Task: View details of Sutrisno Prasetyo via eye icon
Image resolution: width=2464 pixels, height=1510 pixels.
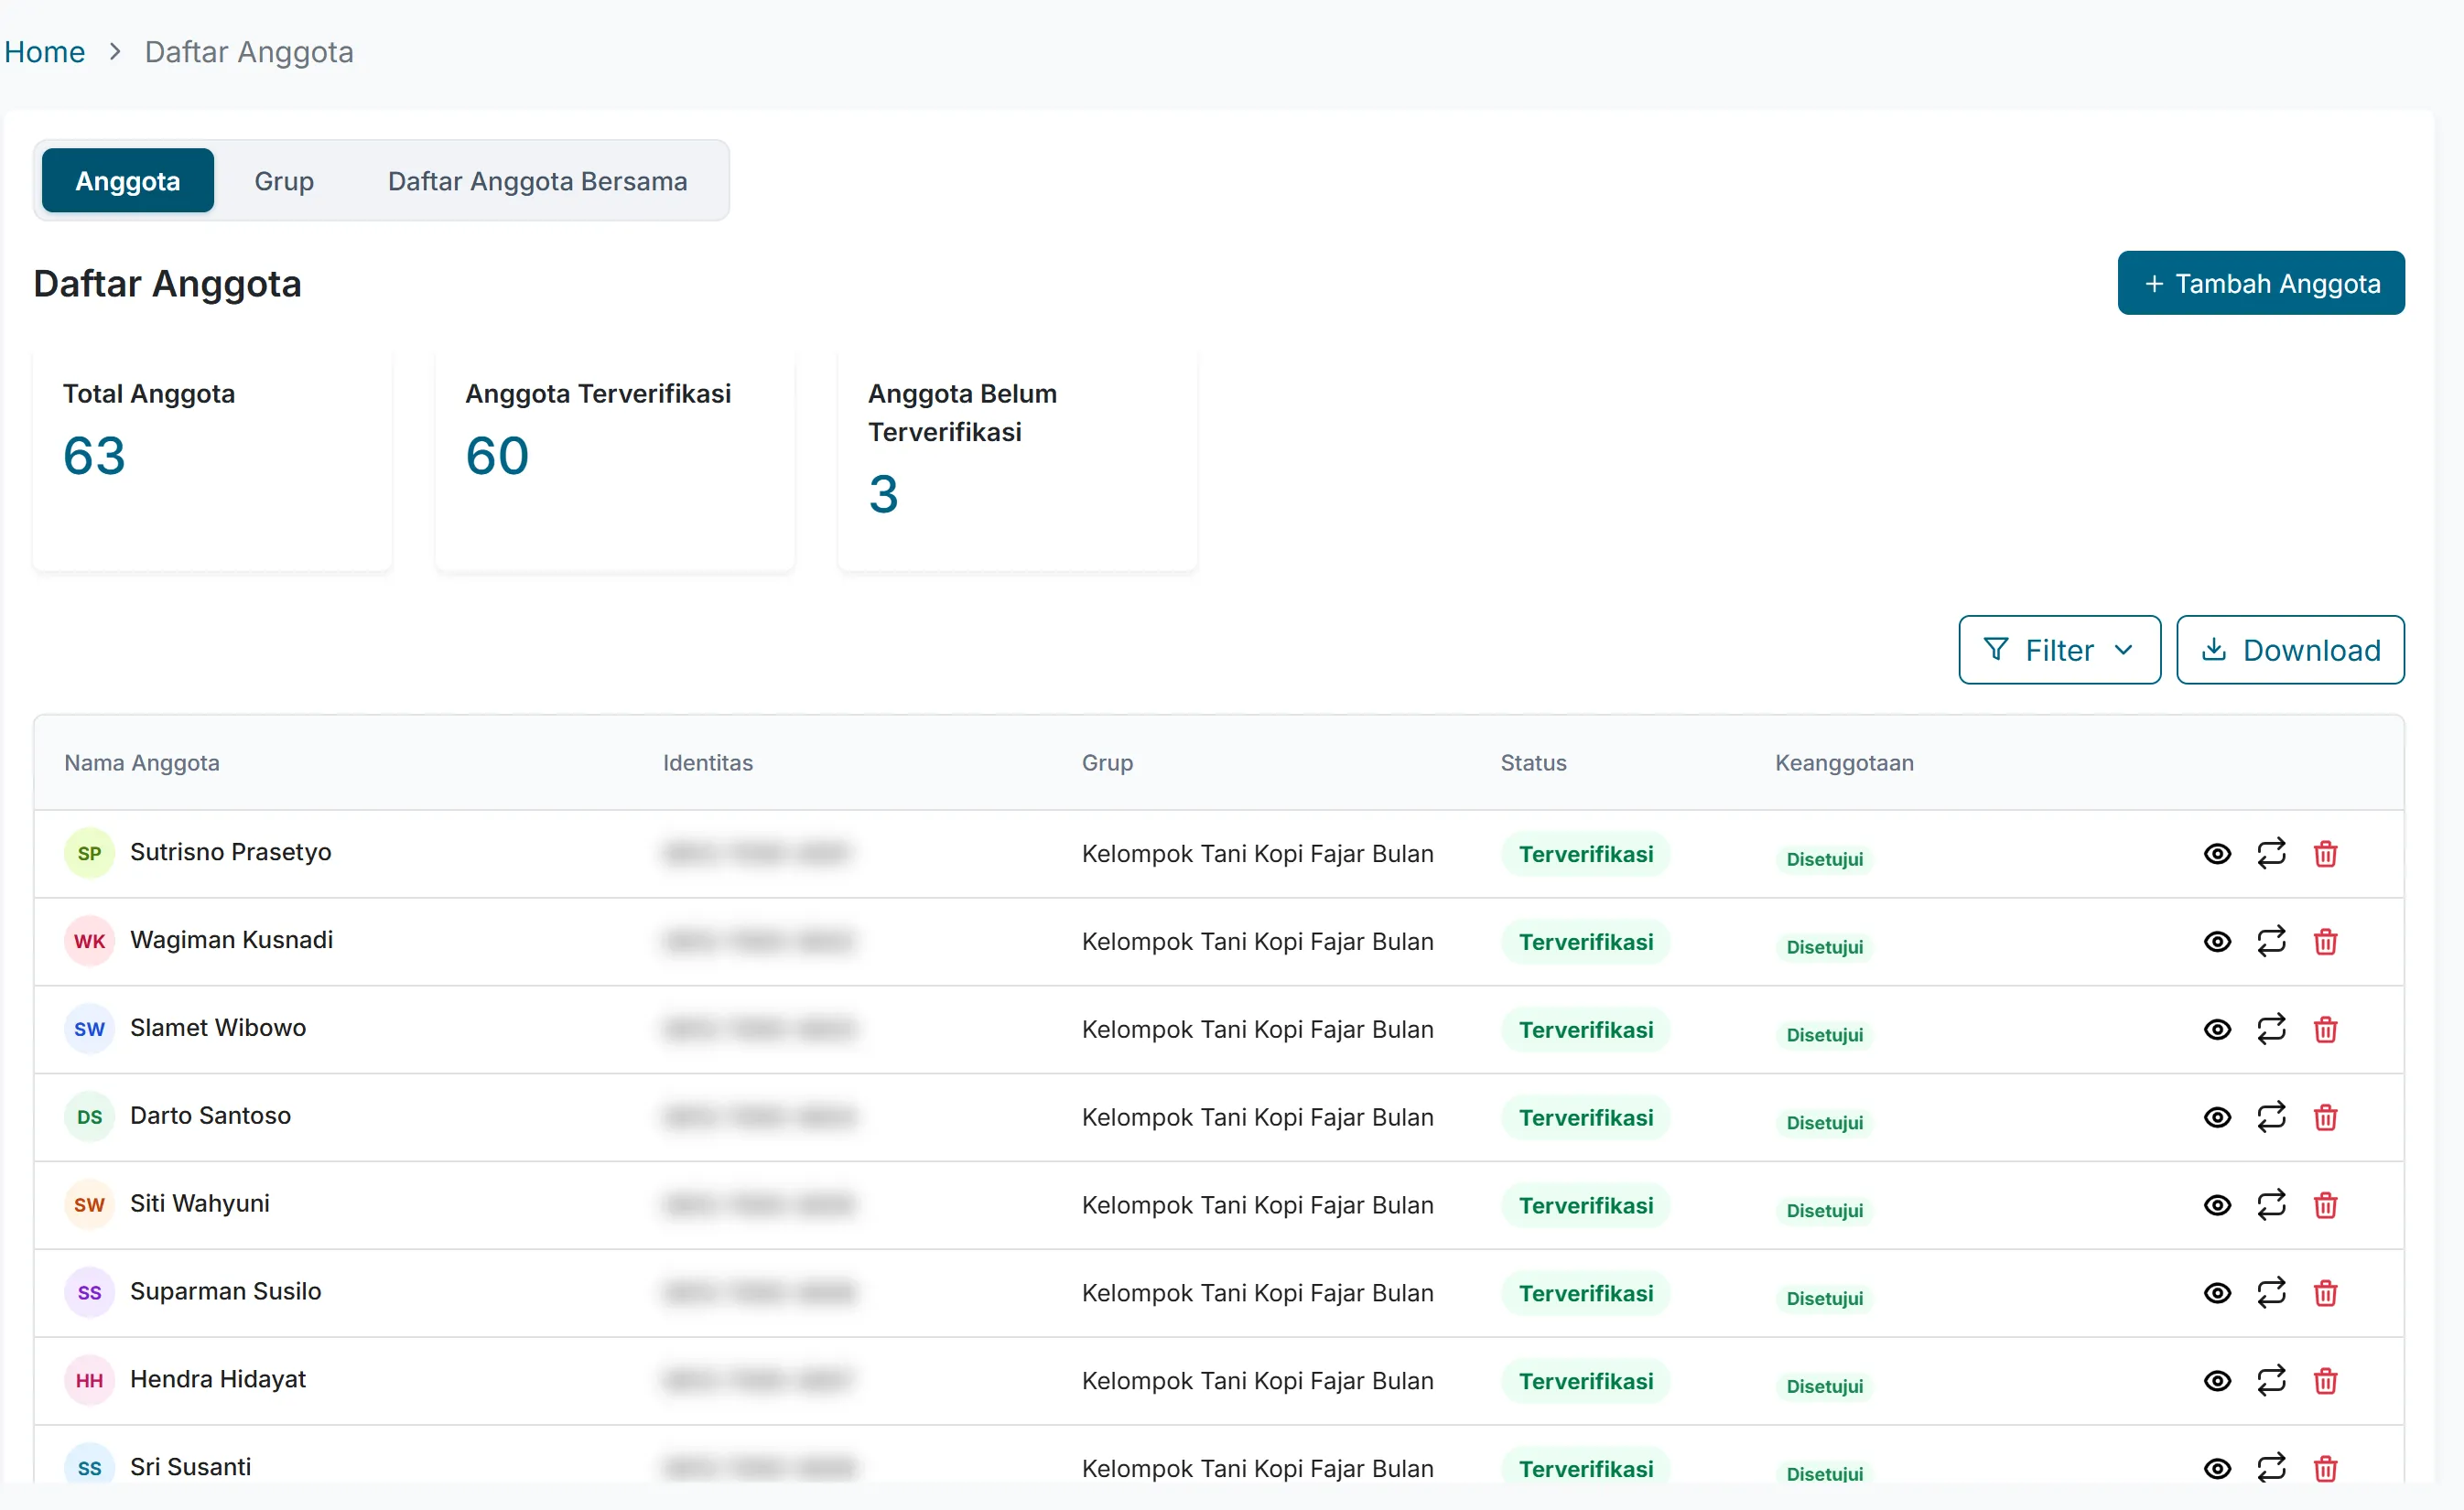Action: pyautogui.click(x=2217, y=854)
